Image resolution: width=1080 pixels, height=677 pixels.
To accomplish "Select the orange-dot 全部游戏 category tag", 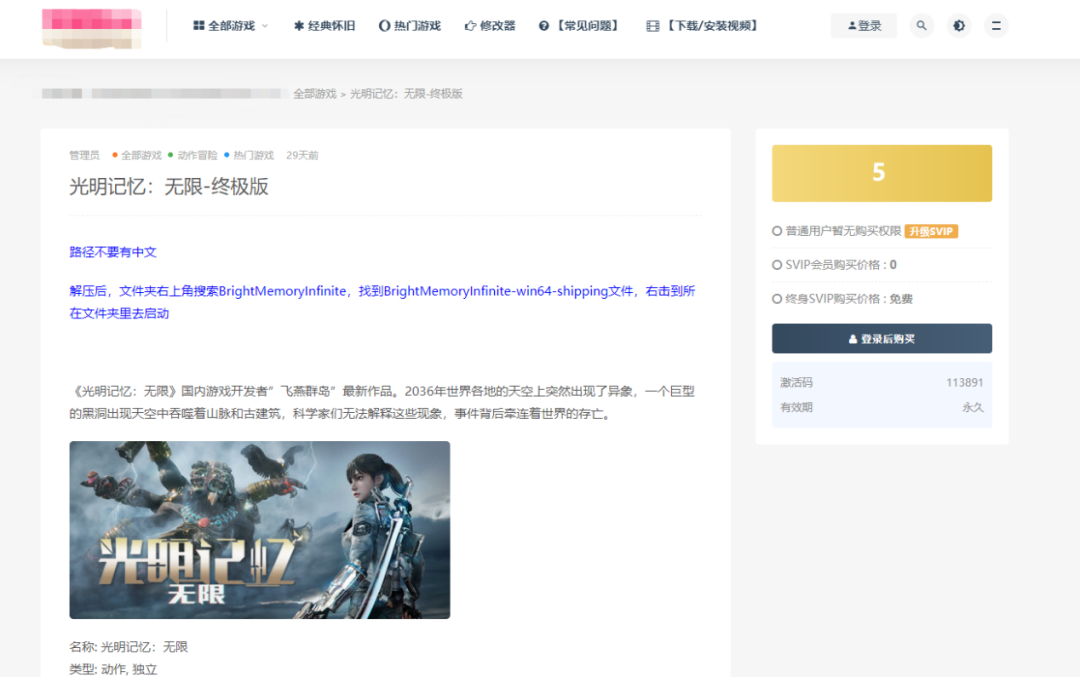I will [137, 156].
